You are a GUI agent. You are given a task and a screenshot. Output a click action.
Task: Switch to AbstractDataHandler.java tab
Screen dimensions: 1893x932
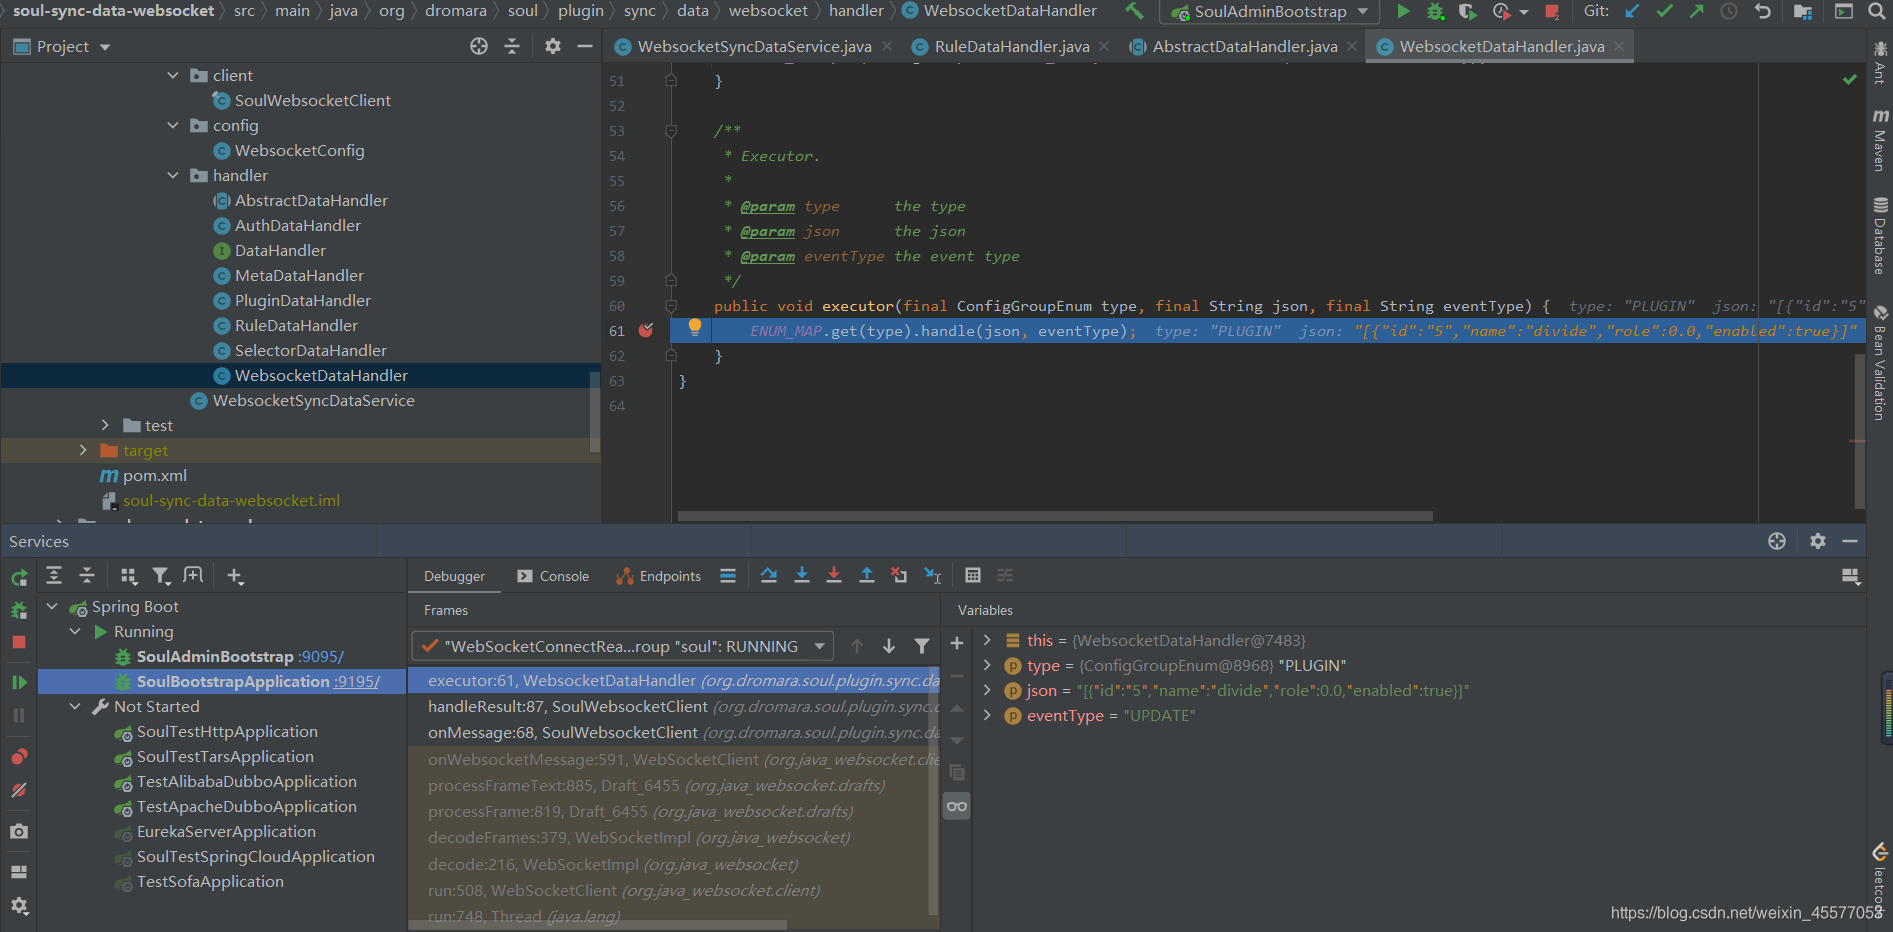[1244, 46]
